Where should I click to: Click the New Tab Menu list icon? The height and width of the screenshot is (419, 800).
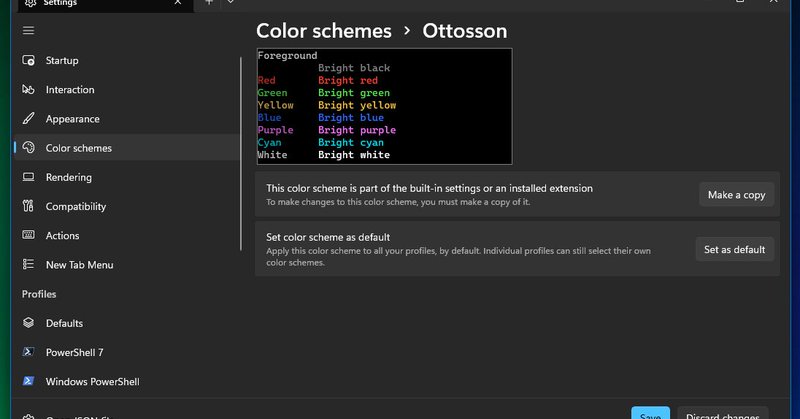pyautogui.click(x=29, y=264)
